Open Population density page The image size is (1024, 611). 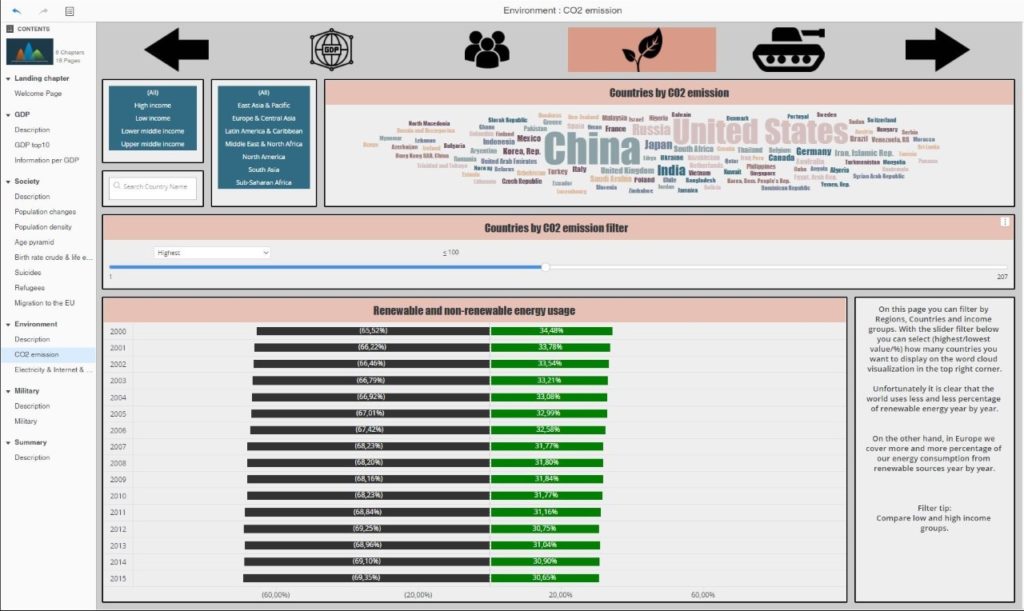point(43,227)
